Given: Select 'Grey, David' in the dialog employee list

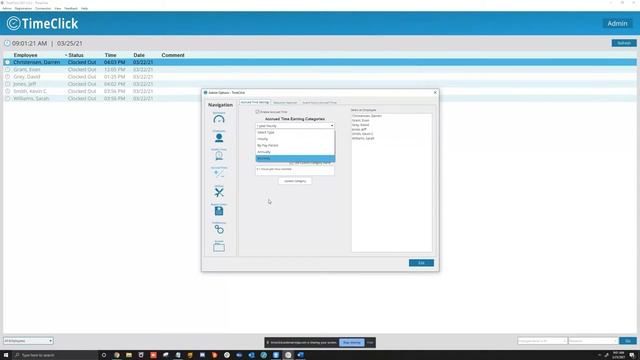Looking at the screenshot, I should tap(360, 125).
